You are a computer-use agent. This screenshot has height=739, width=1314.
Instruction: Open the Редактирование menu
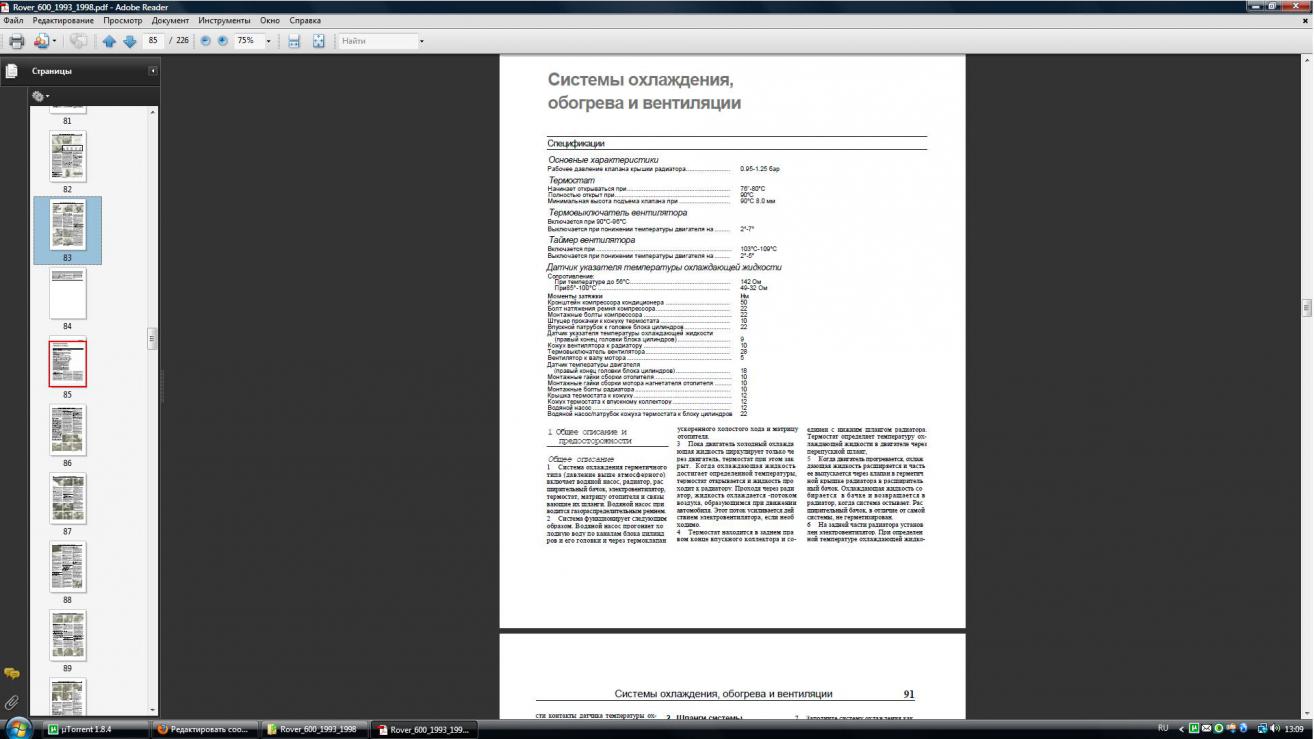click(x=63, y=20)
